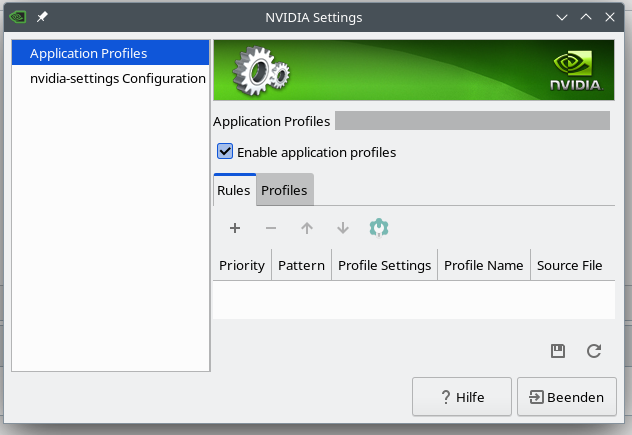Click the Beenden quit button
Screen dimensions: 632x435
[x=567, y=397]
